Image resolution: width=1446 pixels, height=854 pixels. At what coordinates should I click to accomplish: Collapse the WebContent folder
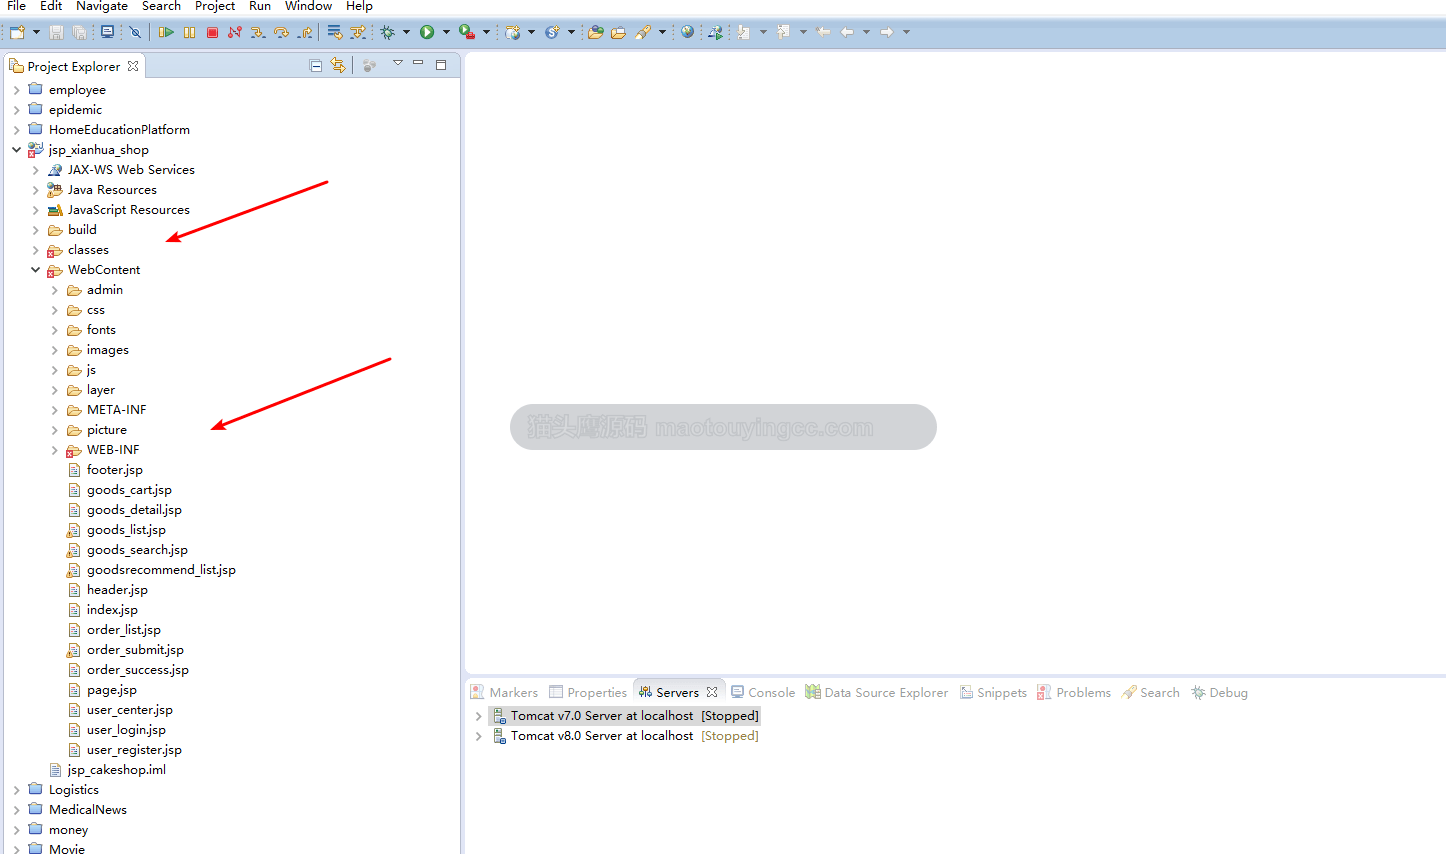click(36, 270)
